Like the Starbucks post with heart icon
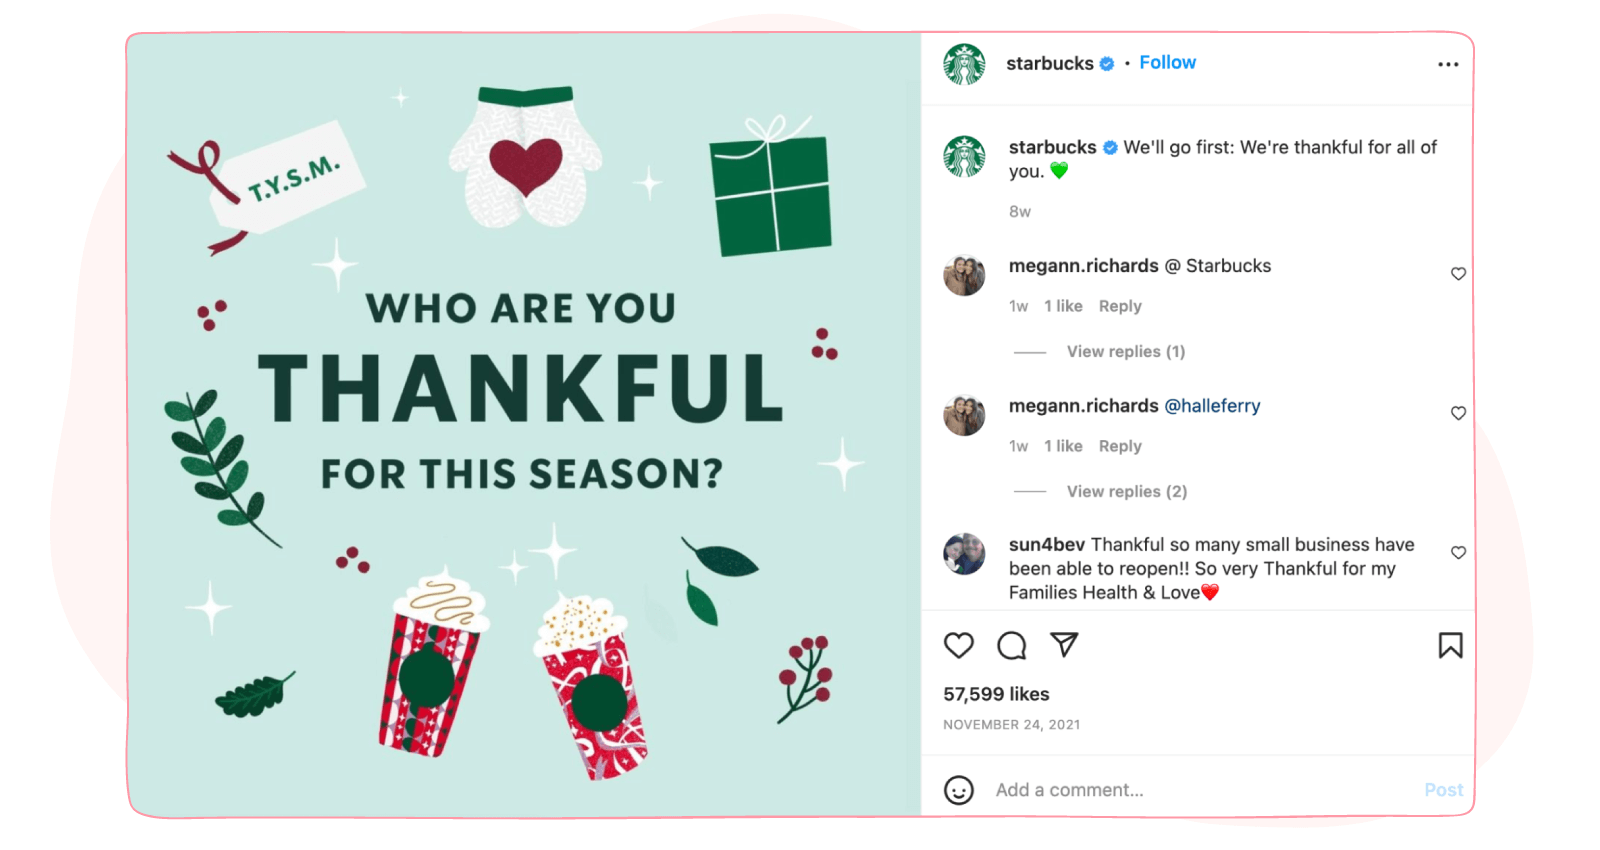 958,646
